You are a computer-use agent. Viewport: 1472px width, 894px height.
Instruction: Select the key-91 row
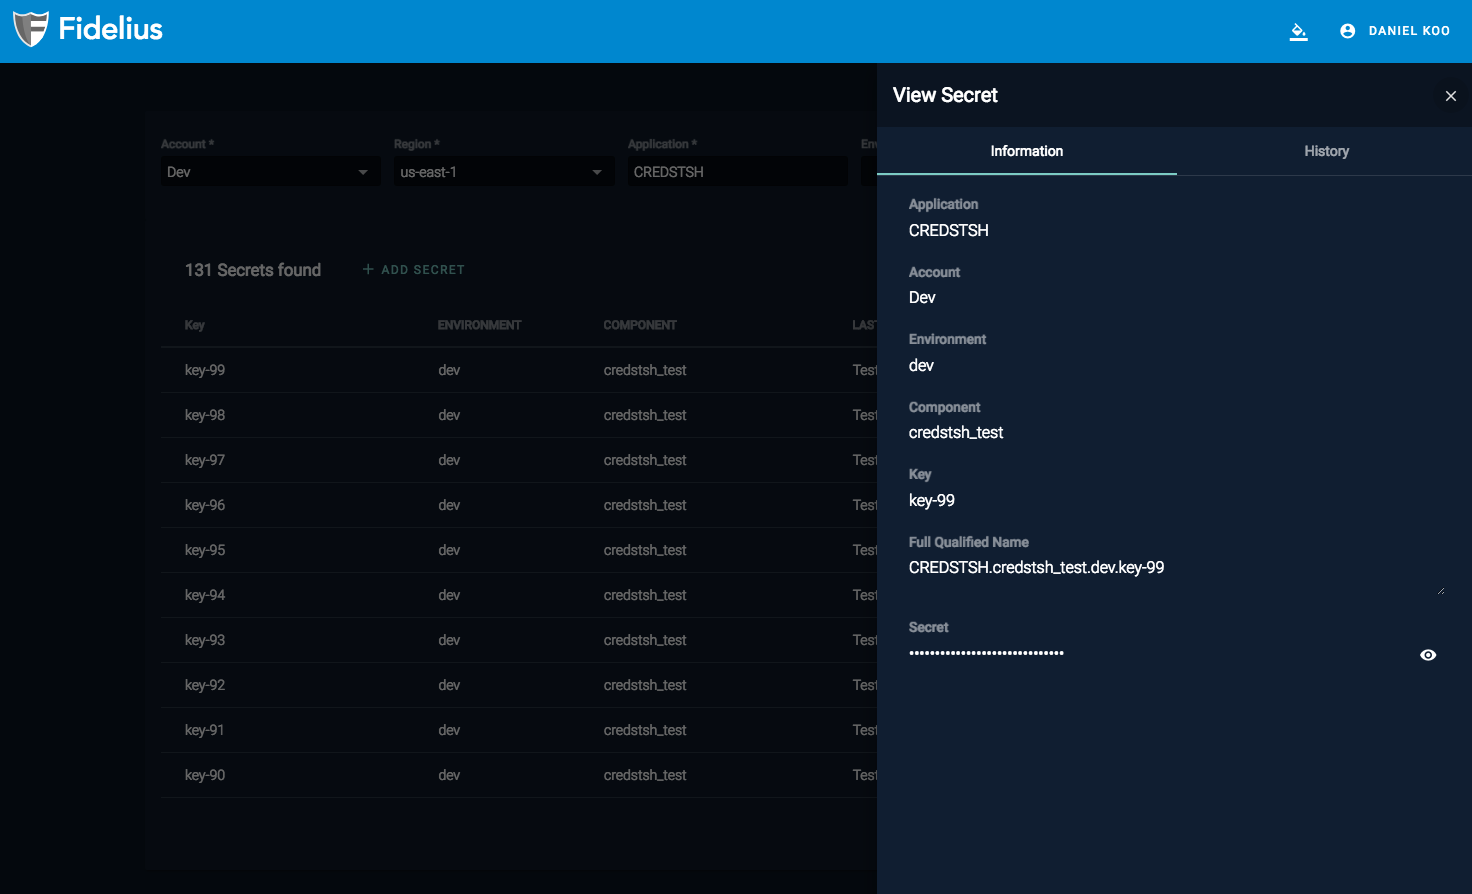pos(519,730)
